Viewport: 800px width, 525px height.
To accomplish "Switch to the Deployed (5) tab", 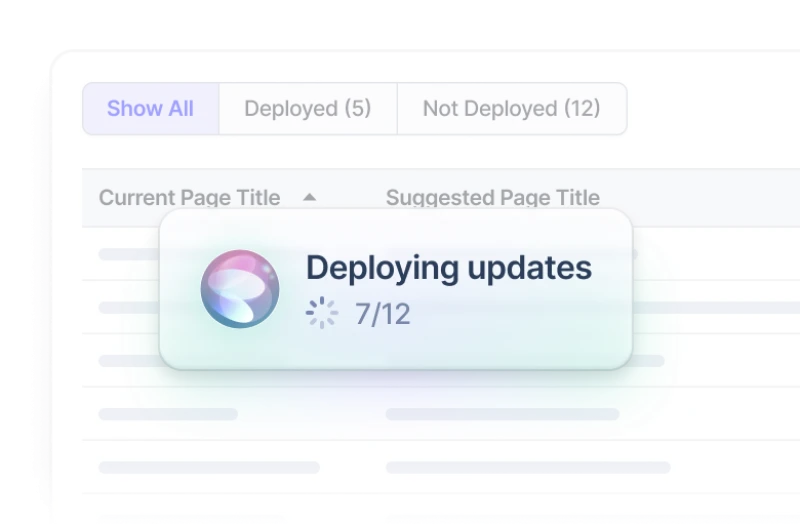I will click(x=308, y=109).
